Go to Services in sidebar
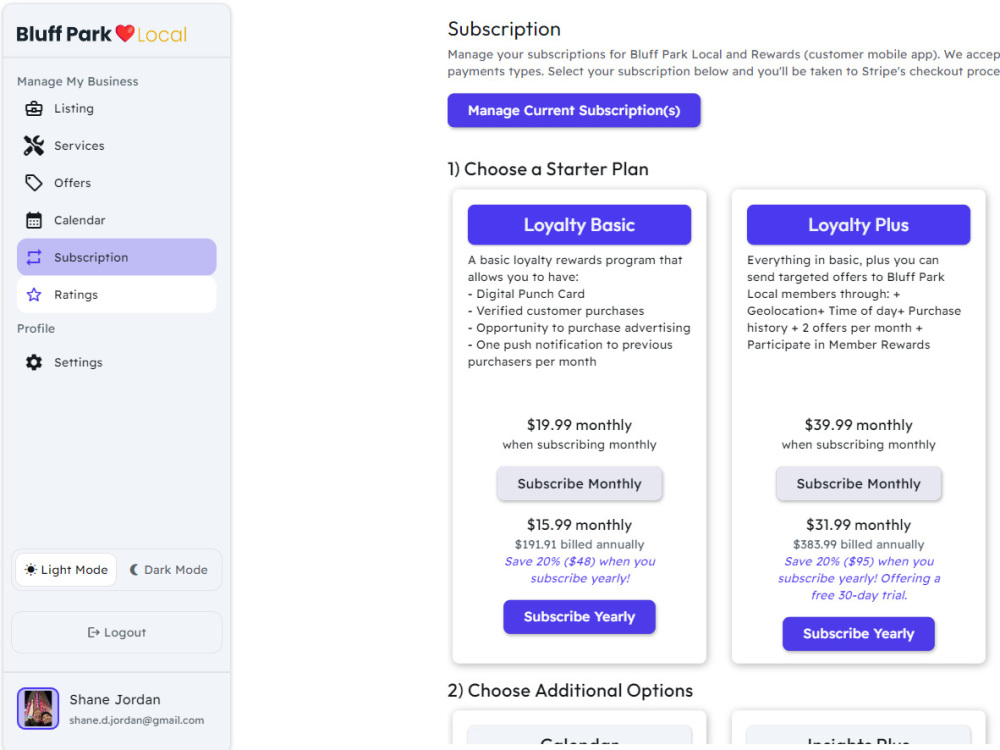Viewport: 1000px width, 750px height. (x=117, y=145)
